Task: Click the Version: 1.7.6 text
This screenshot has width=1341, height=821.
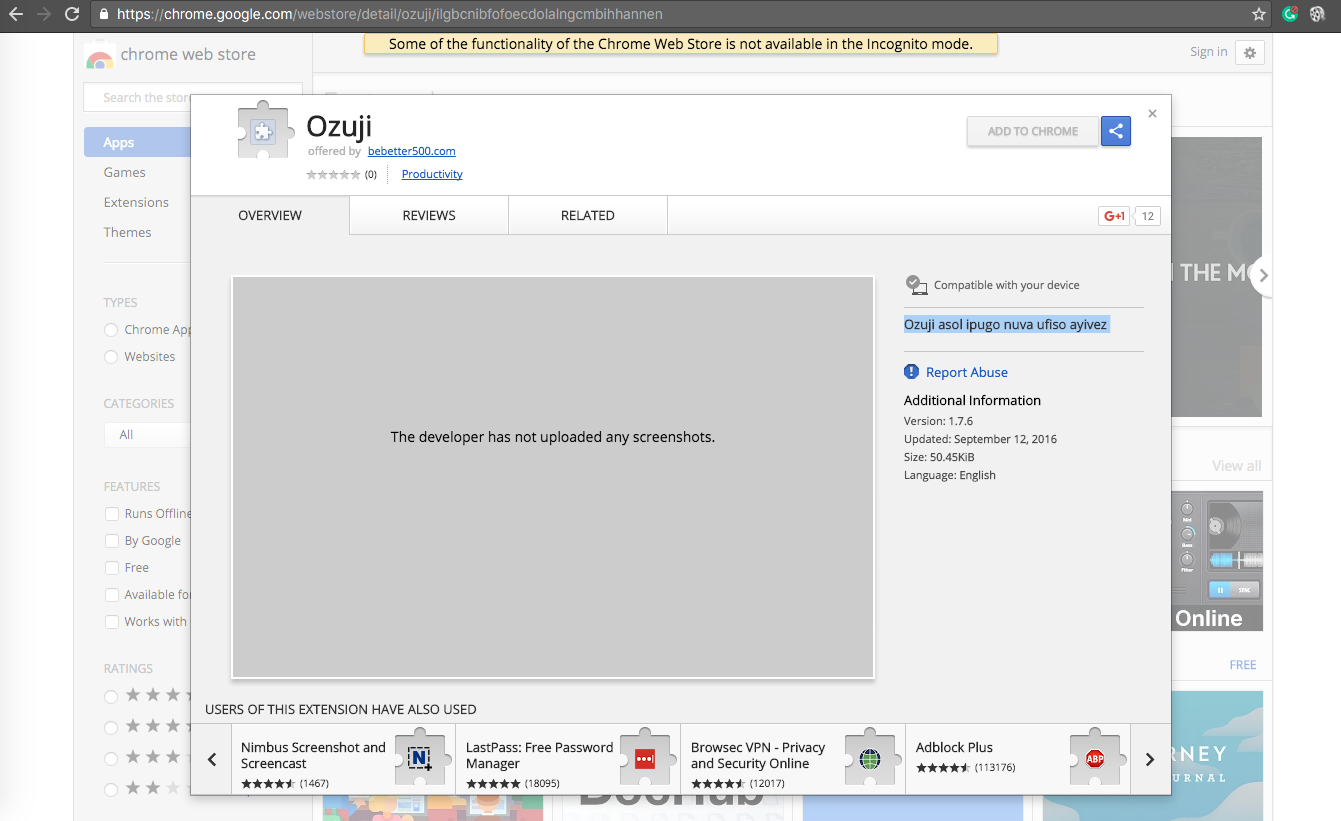Action: coord(938,421)
